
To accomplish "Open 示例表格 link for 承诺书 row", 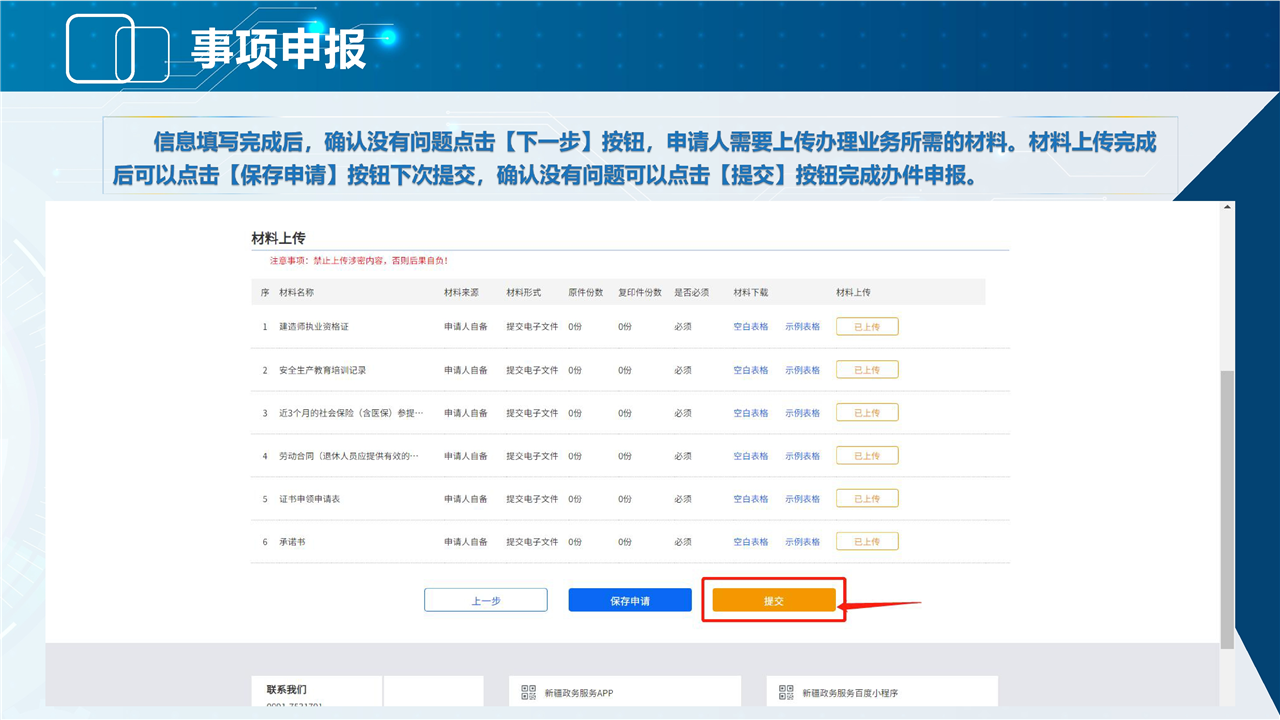I will tap(802, 542).
